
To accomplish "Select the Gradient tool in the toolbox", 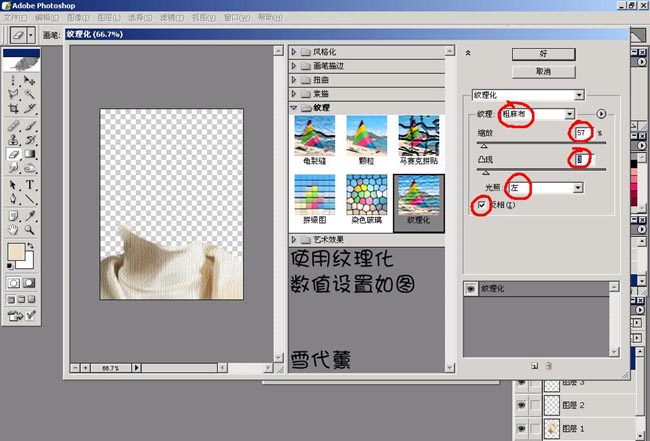I will click(x=31, y=156).
